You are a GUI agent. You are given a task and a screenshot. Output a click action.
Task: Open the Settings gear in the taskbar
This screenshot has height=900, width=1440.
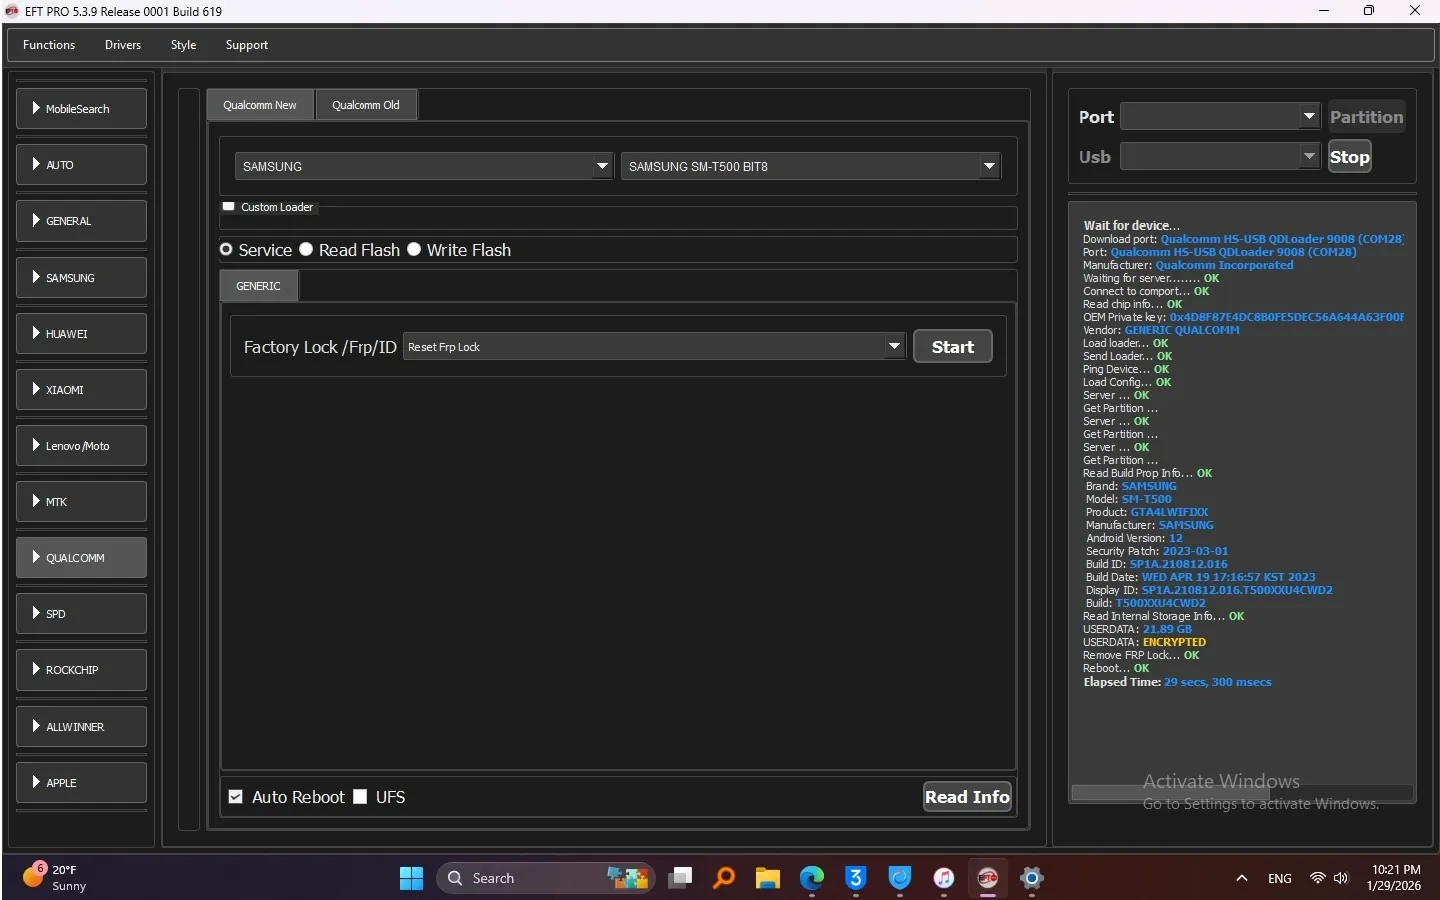(1031, 878)
